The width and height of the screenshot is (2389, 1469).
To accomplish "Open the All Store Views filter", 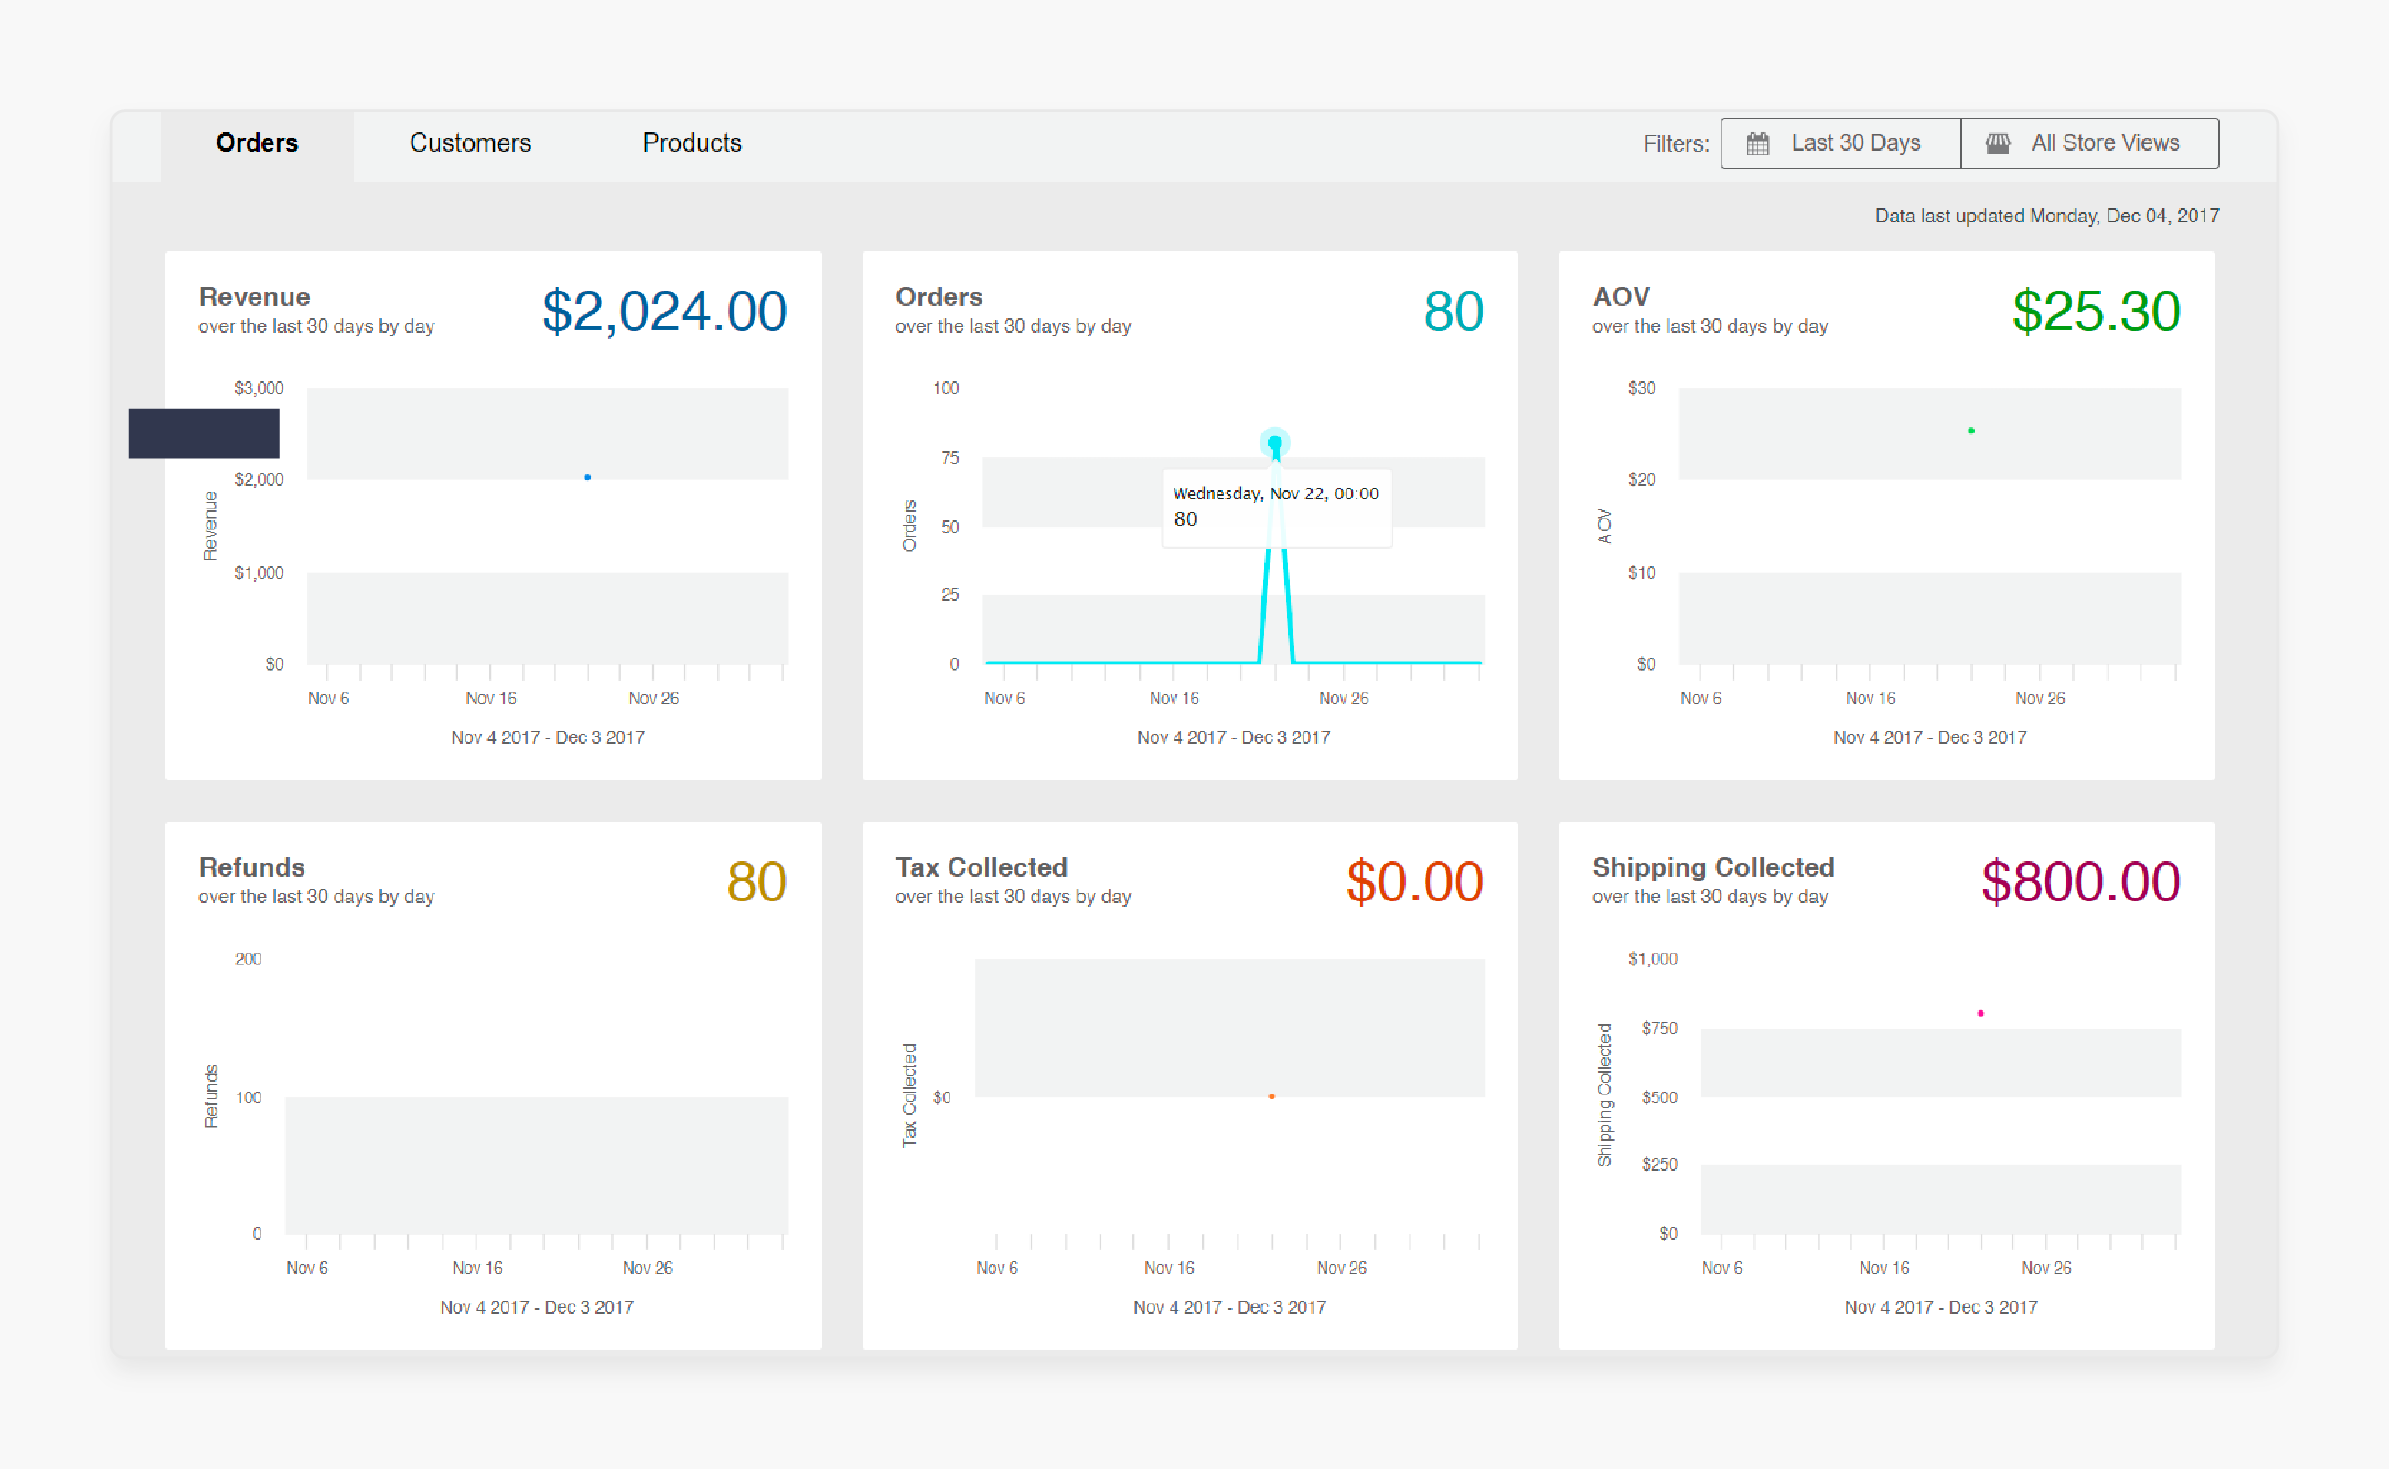I will 2090,143.
